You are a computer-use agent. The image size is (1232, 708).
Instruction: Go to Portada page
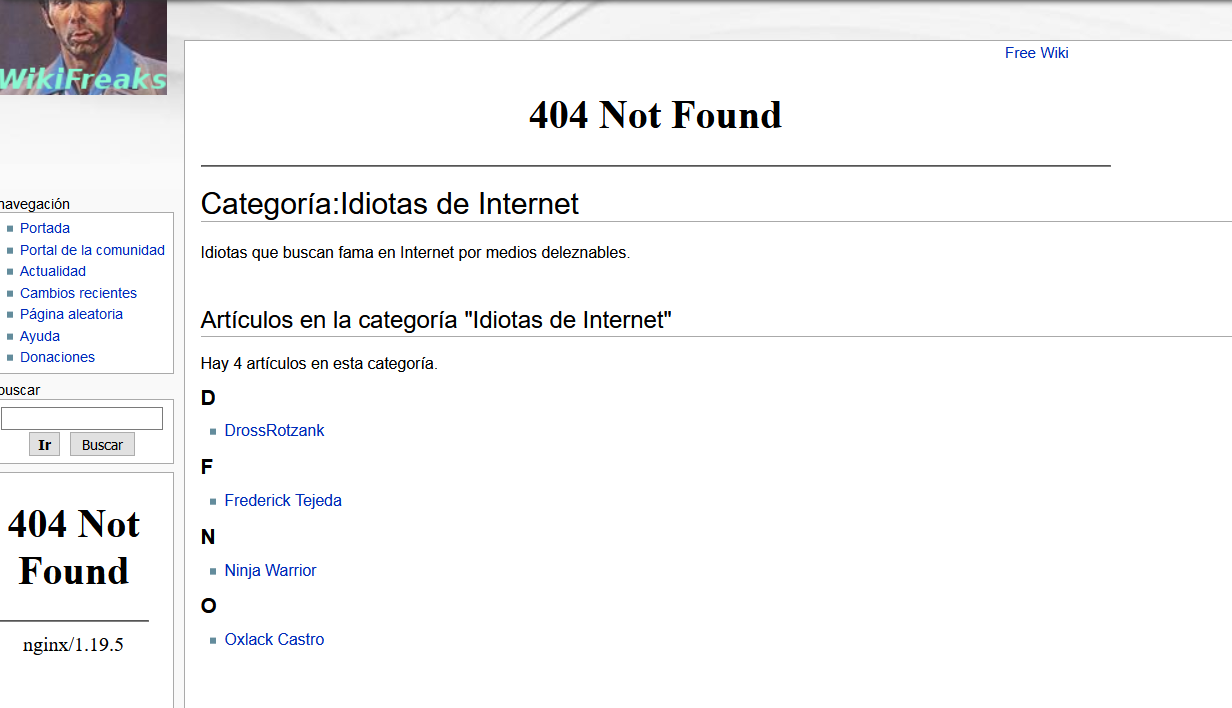pyautogui.click(x=45, y=228)
